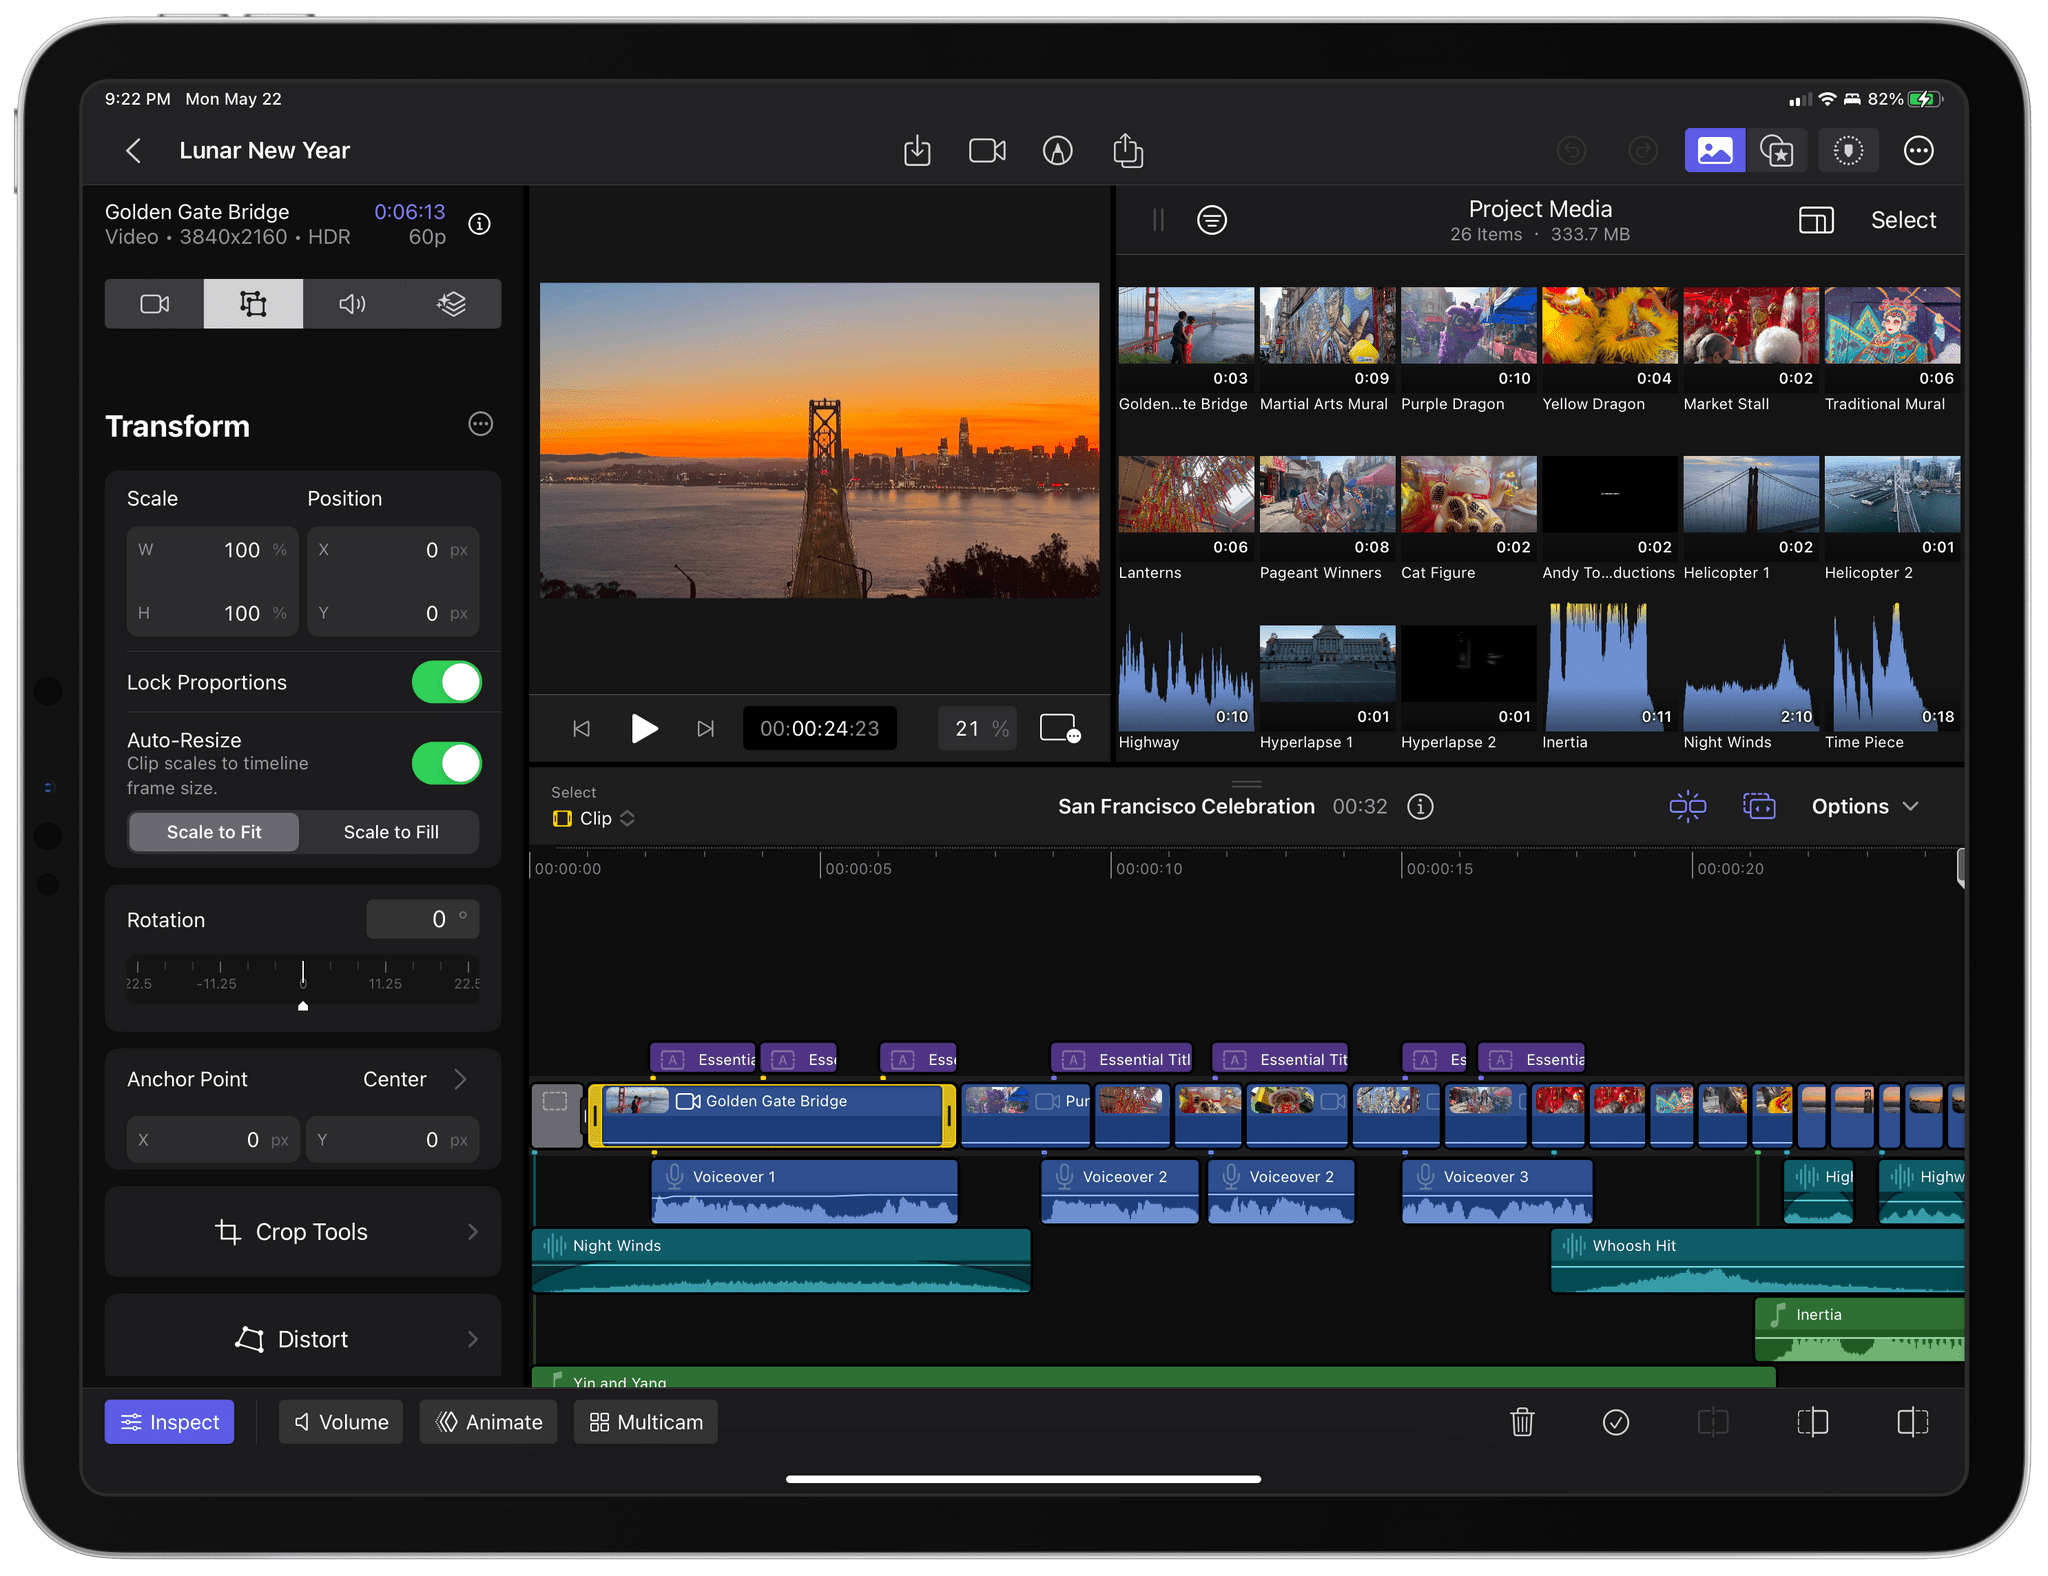2048x1576 pixels.
Task: Play the timeline in the viewer
Action: [x=644, y=728]
